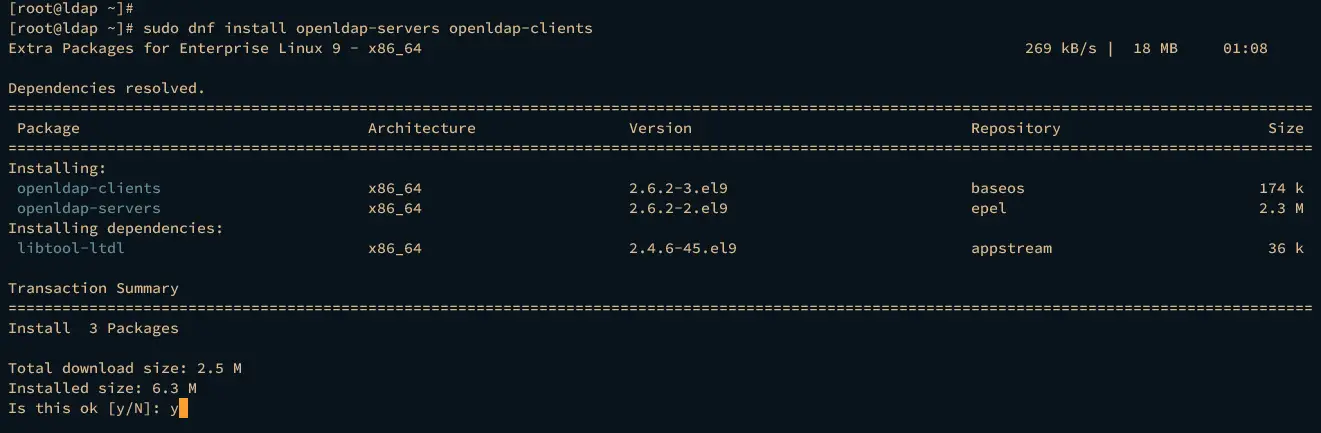The image size is (1321, 433).
Task: Click the Architecture column header
Action: click(x=422, y=128)
